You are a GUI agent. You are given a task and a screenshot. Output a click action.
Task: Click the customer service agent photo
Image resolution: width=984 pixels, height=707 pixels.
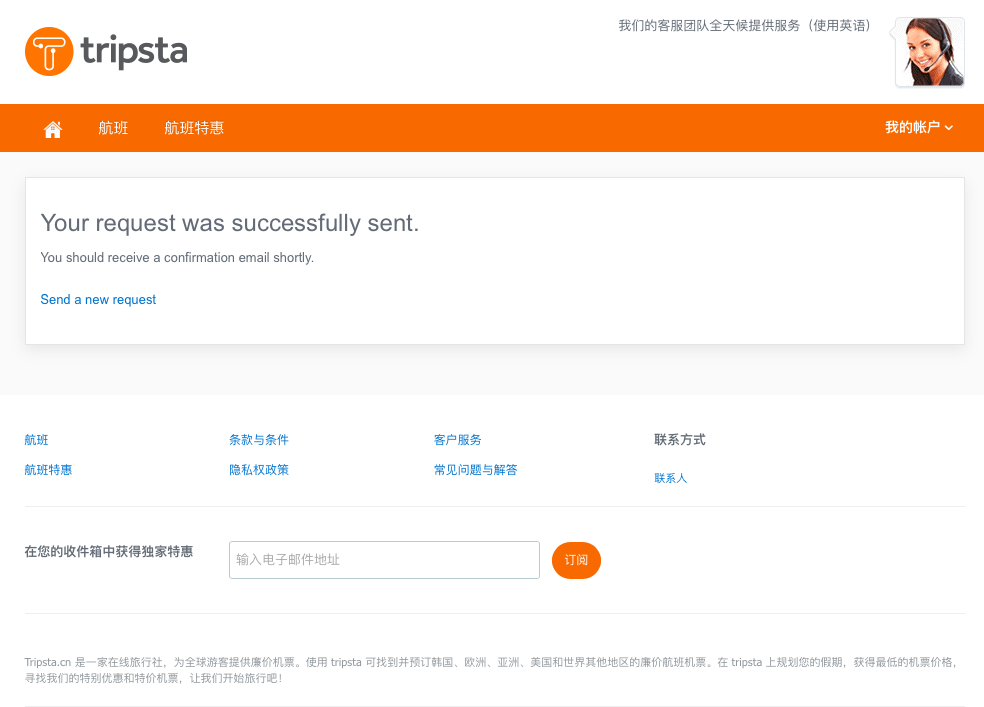pyautogui.click(x=929, y=52)
